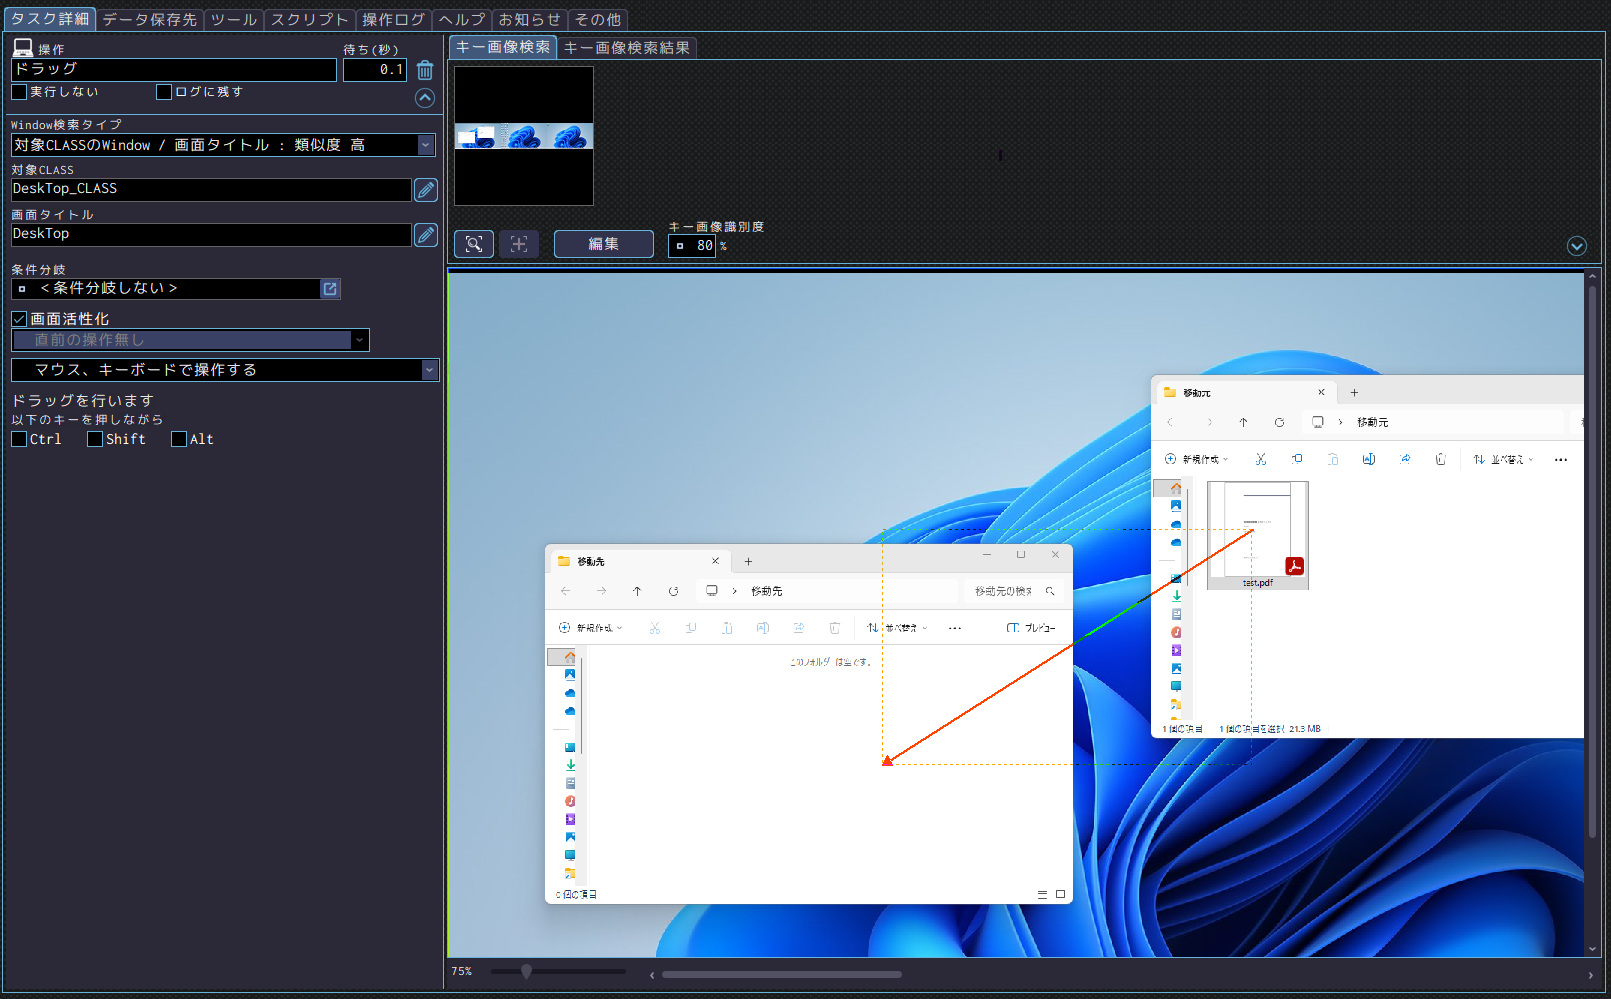Viewport: 1611px width, 999px height.
Task: Click the magnifier image search icon button
Action: tap(474, 244)
